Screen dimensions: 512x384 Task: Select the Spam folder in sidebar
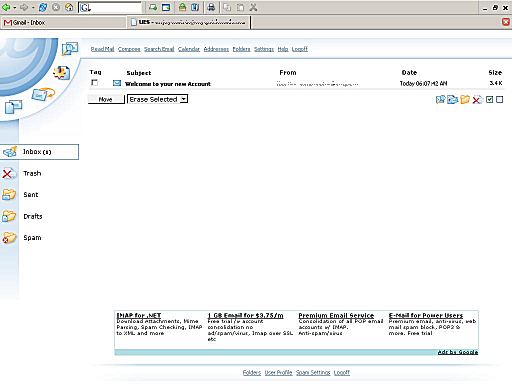(x=32, y=238)
